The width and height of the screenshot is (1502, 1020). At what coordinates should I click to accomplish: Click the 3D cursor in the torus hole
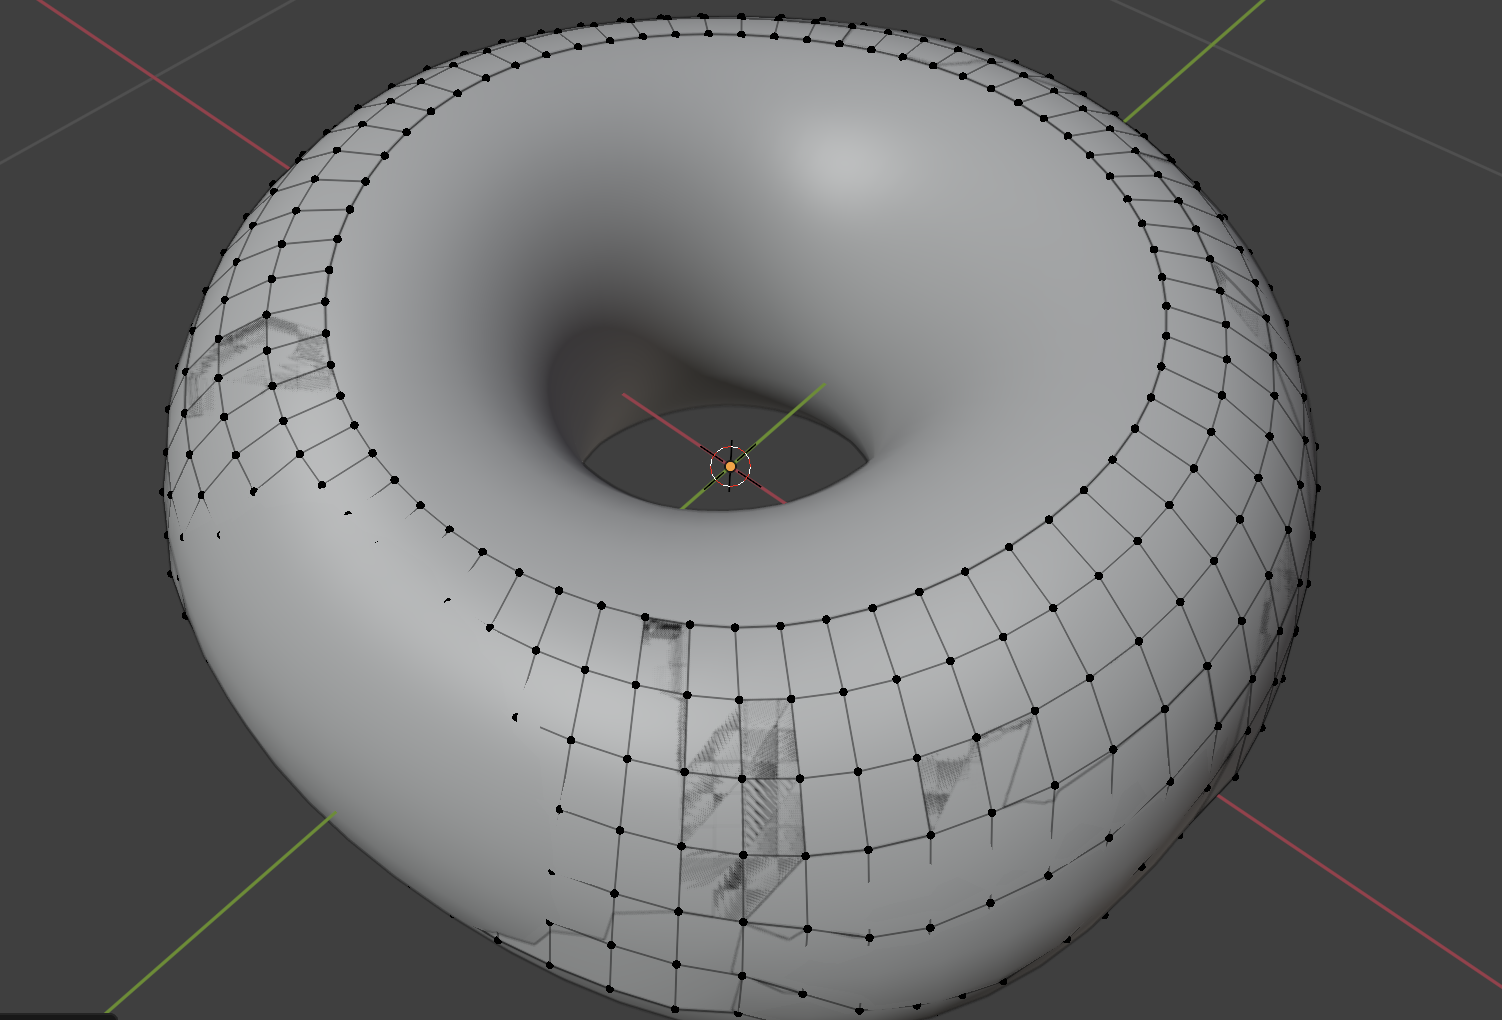coord(730,466)
